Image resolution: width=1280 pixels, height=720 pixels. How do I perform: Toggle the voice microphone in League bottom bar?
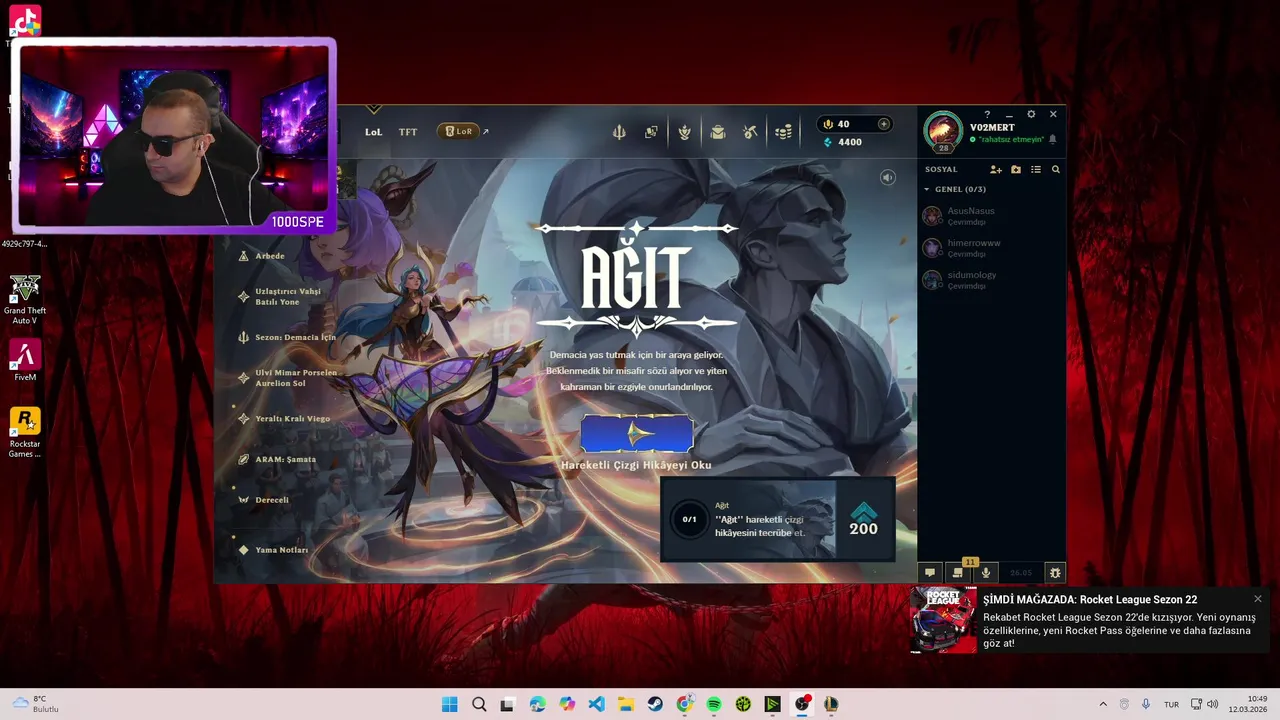985,573
